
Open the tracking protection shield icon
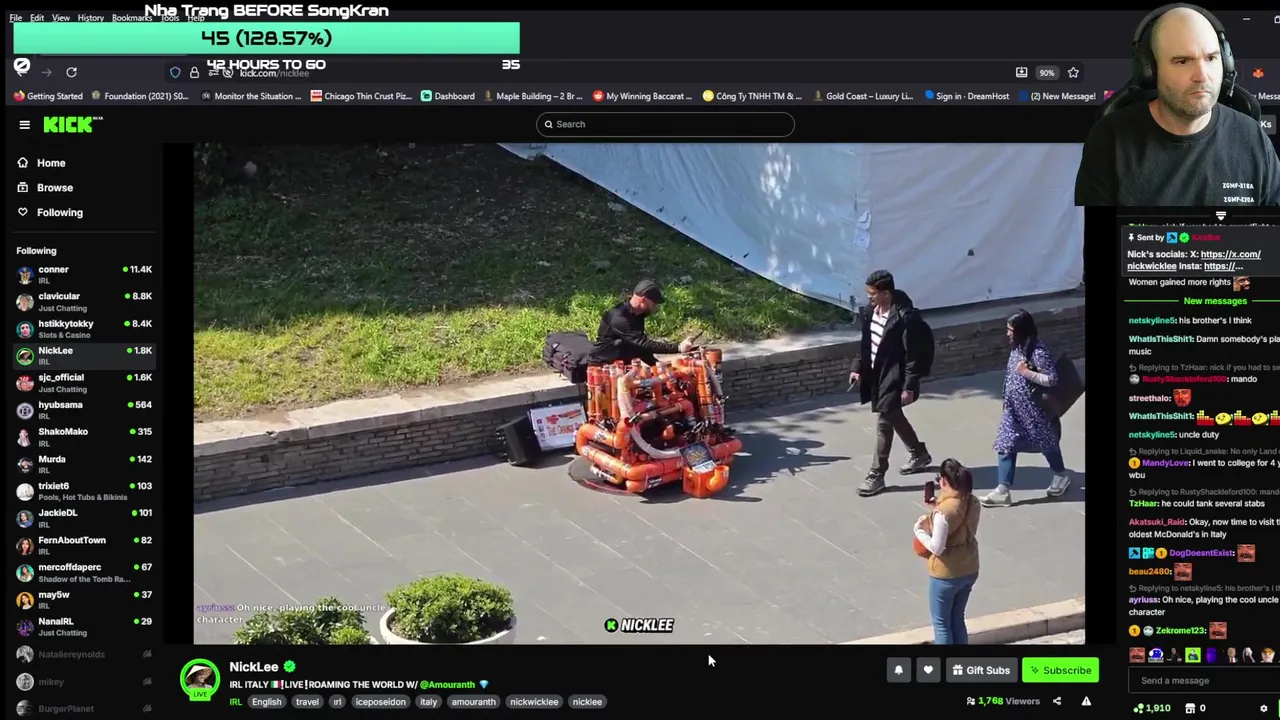tap(175, 72)
